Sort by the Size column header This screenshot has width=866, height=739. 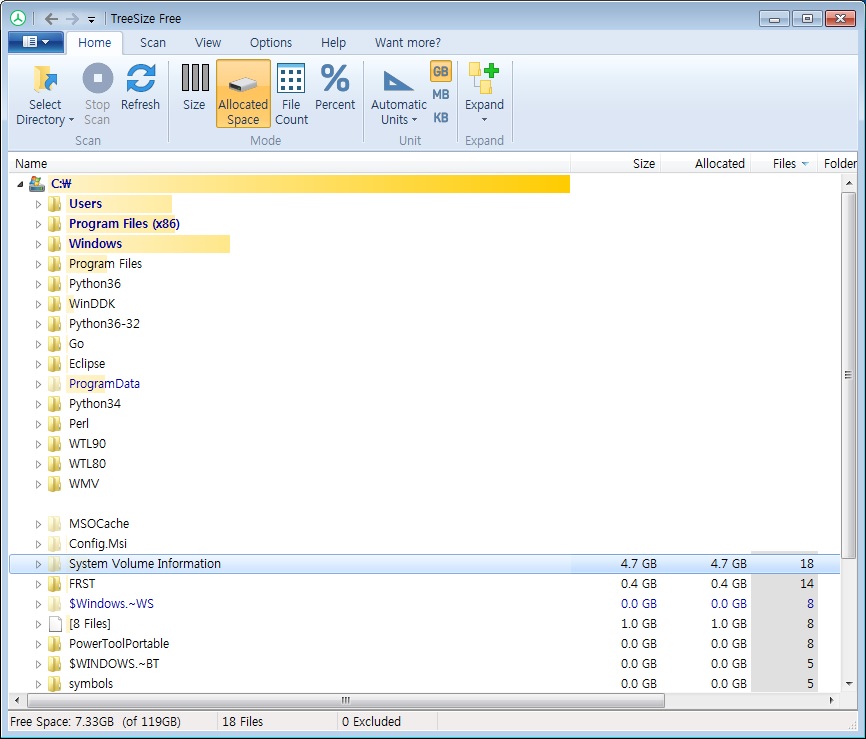pyautogui.click(x=615, y=163)
